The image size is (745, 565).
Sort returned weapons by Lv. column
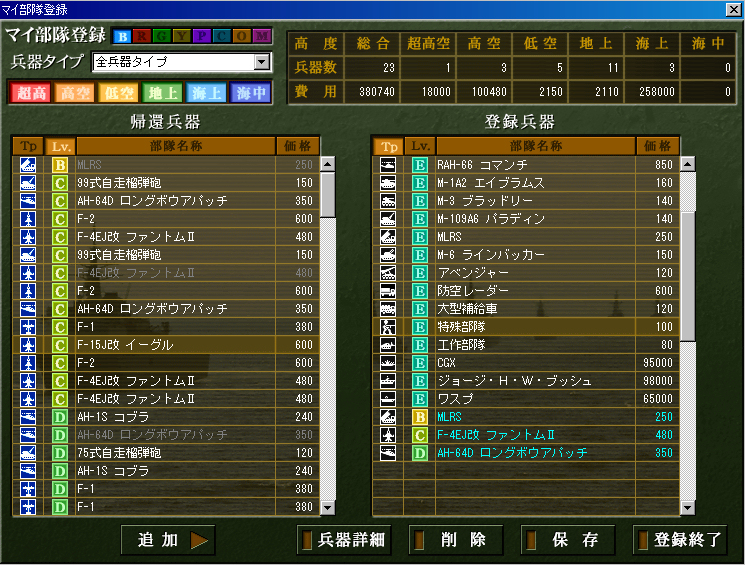click(x=60, y=146)
